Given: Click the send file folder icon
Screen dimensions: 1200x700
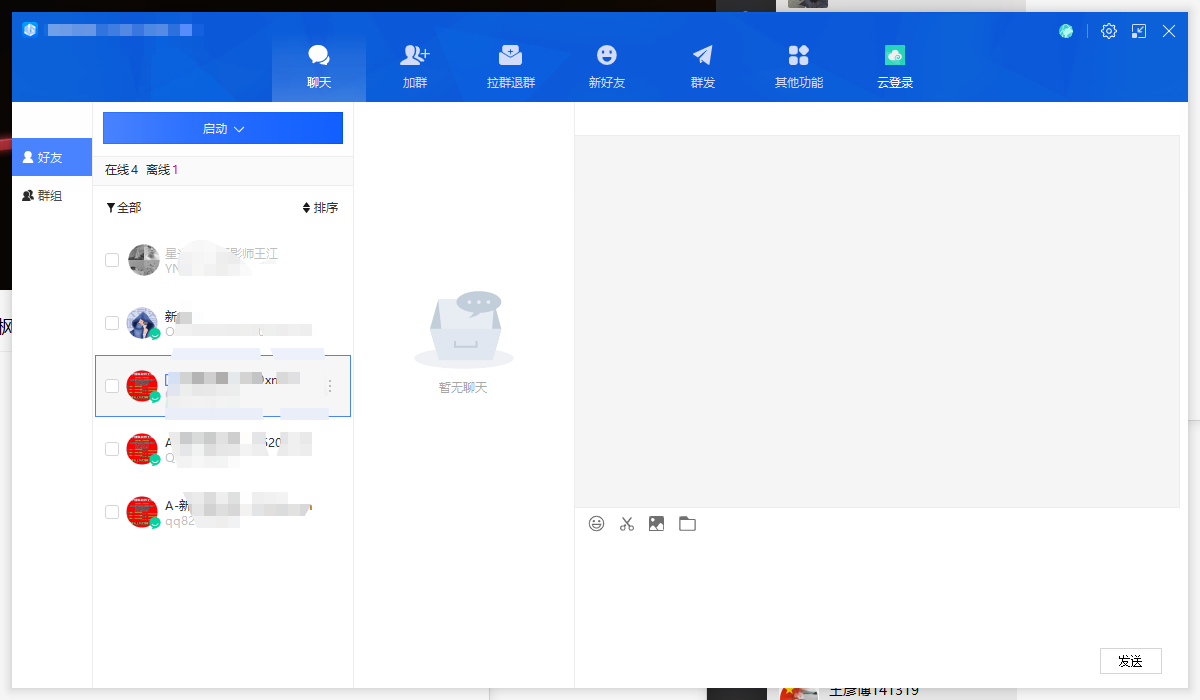Looking at the screenshot, I should click(687, 523).
